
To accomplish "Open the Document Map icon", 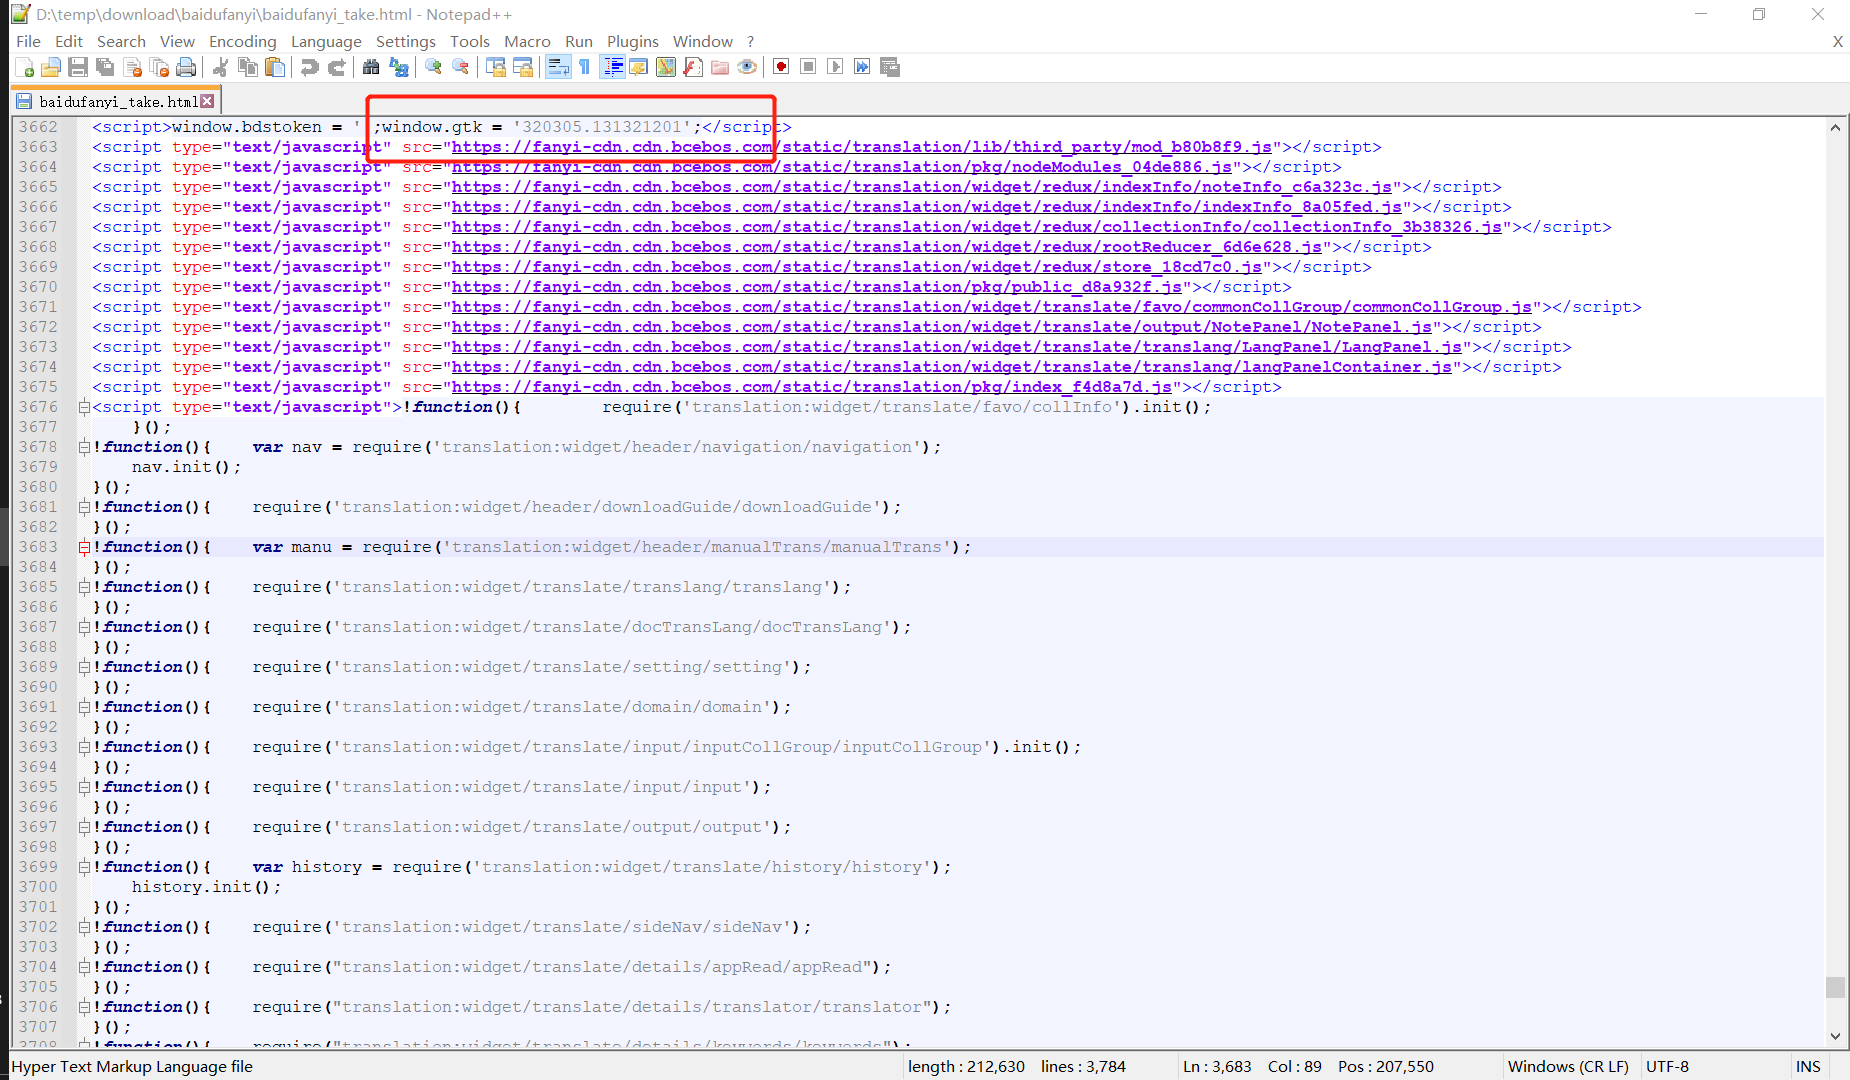I will (x=665, y=67).
